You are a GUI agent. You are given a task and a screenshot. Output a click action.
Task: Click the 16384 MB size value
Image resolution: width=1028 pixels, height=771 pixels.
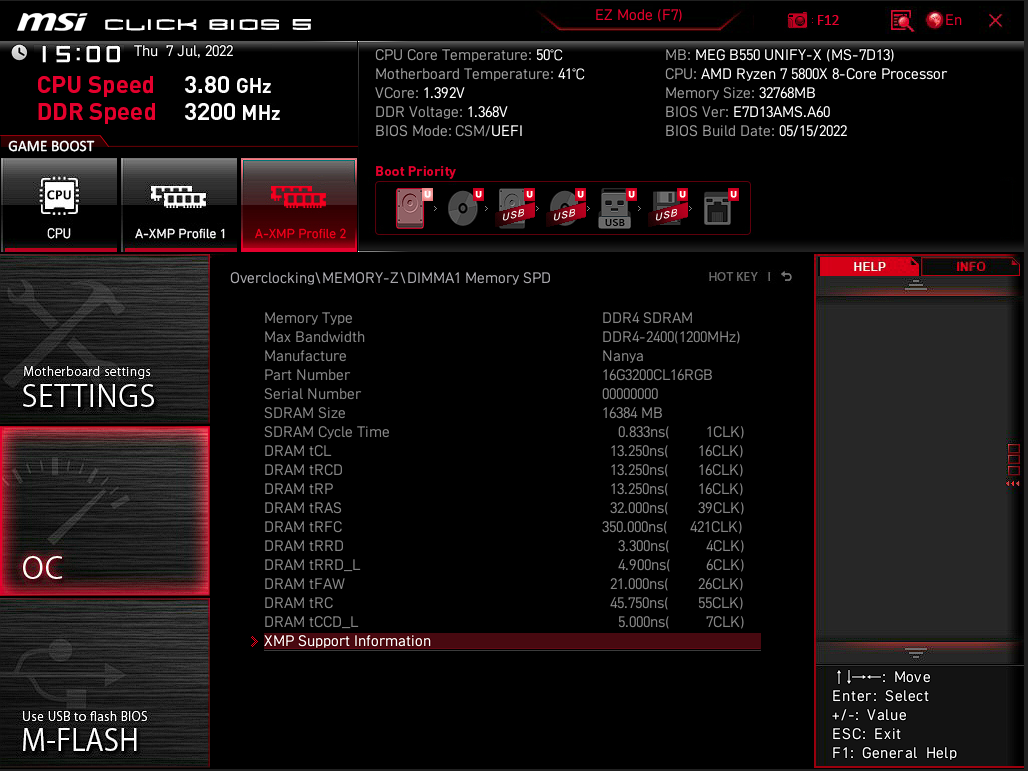(632, 413)
